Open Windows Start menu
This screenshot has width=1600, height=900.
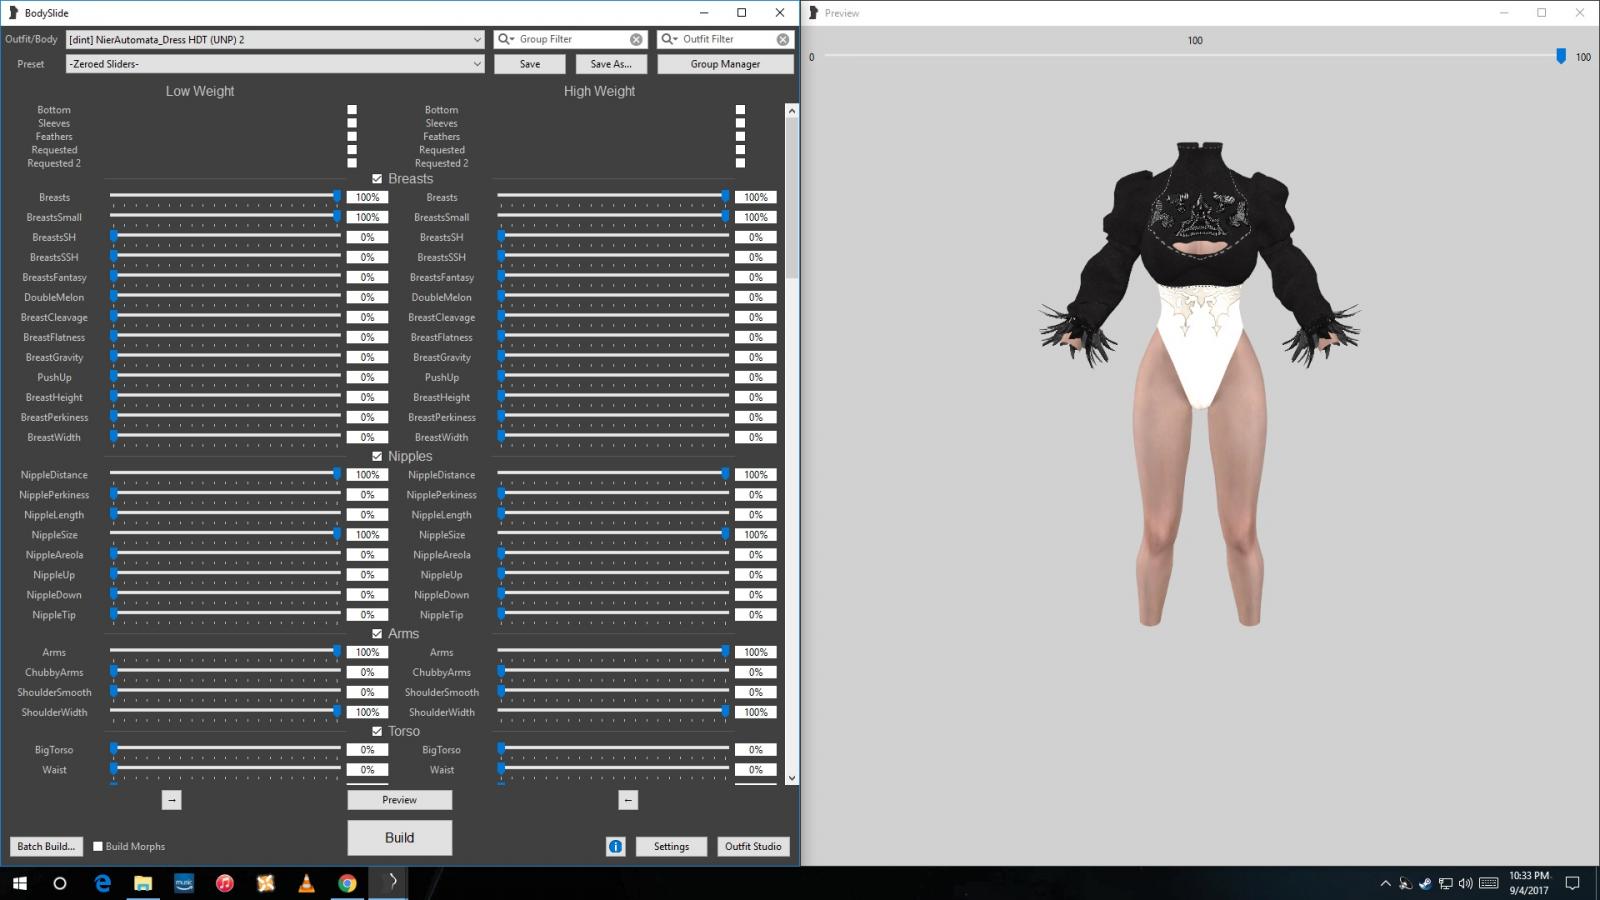pyautogui.click(x=19, y=883)
